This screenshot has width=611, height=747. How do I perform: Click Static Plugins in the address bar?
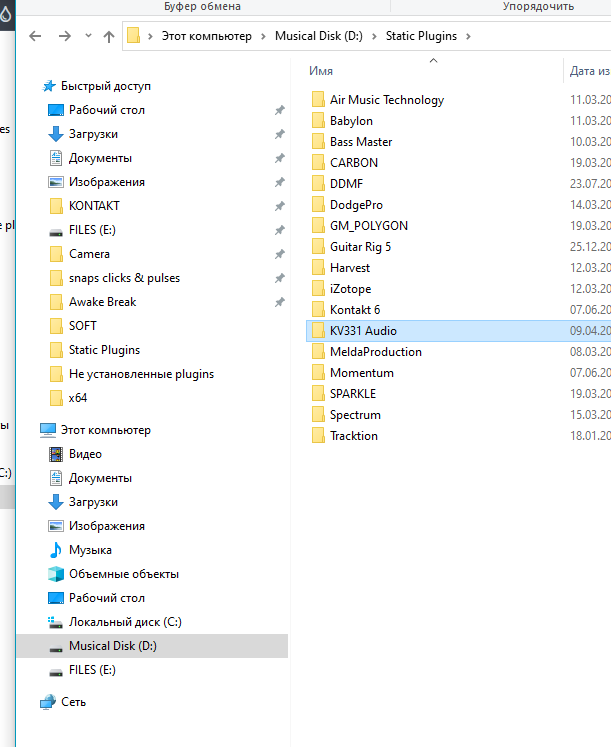tap(421, 36)
